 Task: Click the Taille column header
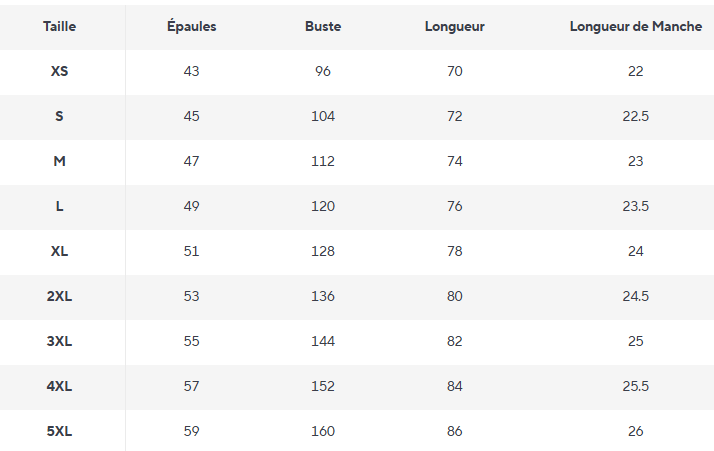pyautogui.click(x=59, y=26)
